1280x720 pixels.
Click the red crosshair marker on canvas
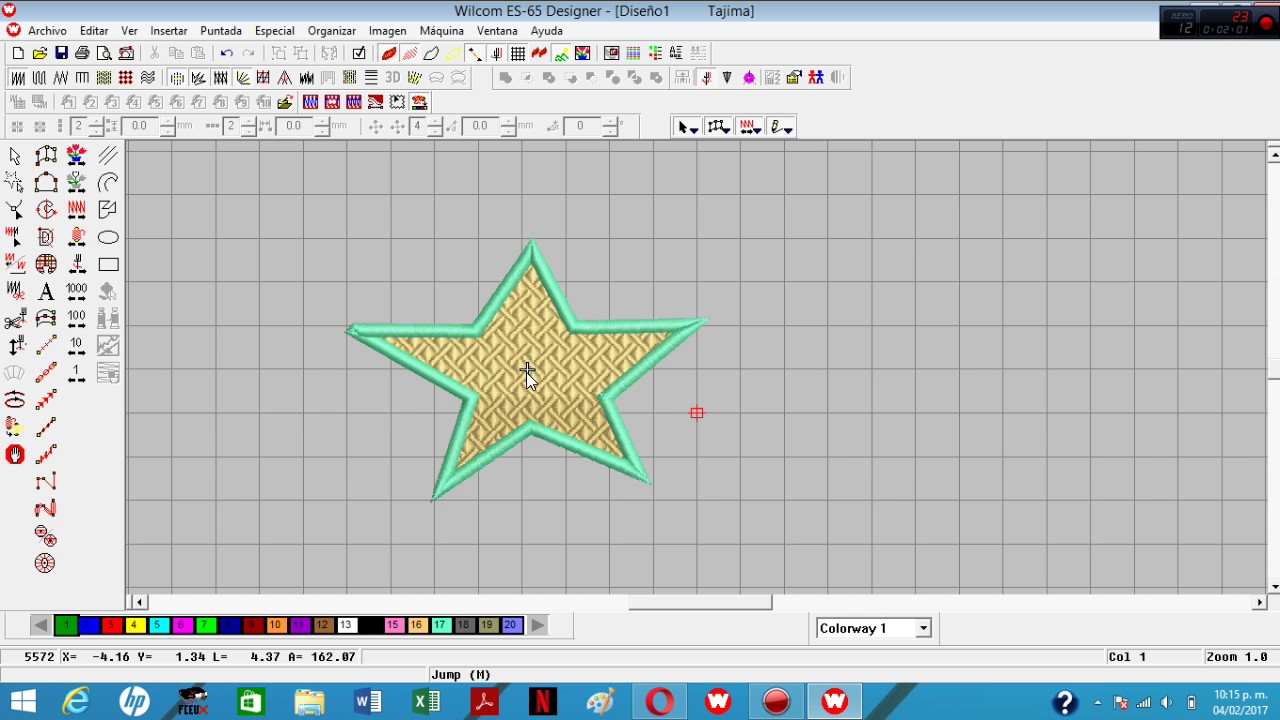click(697, 413)
